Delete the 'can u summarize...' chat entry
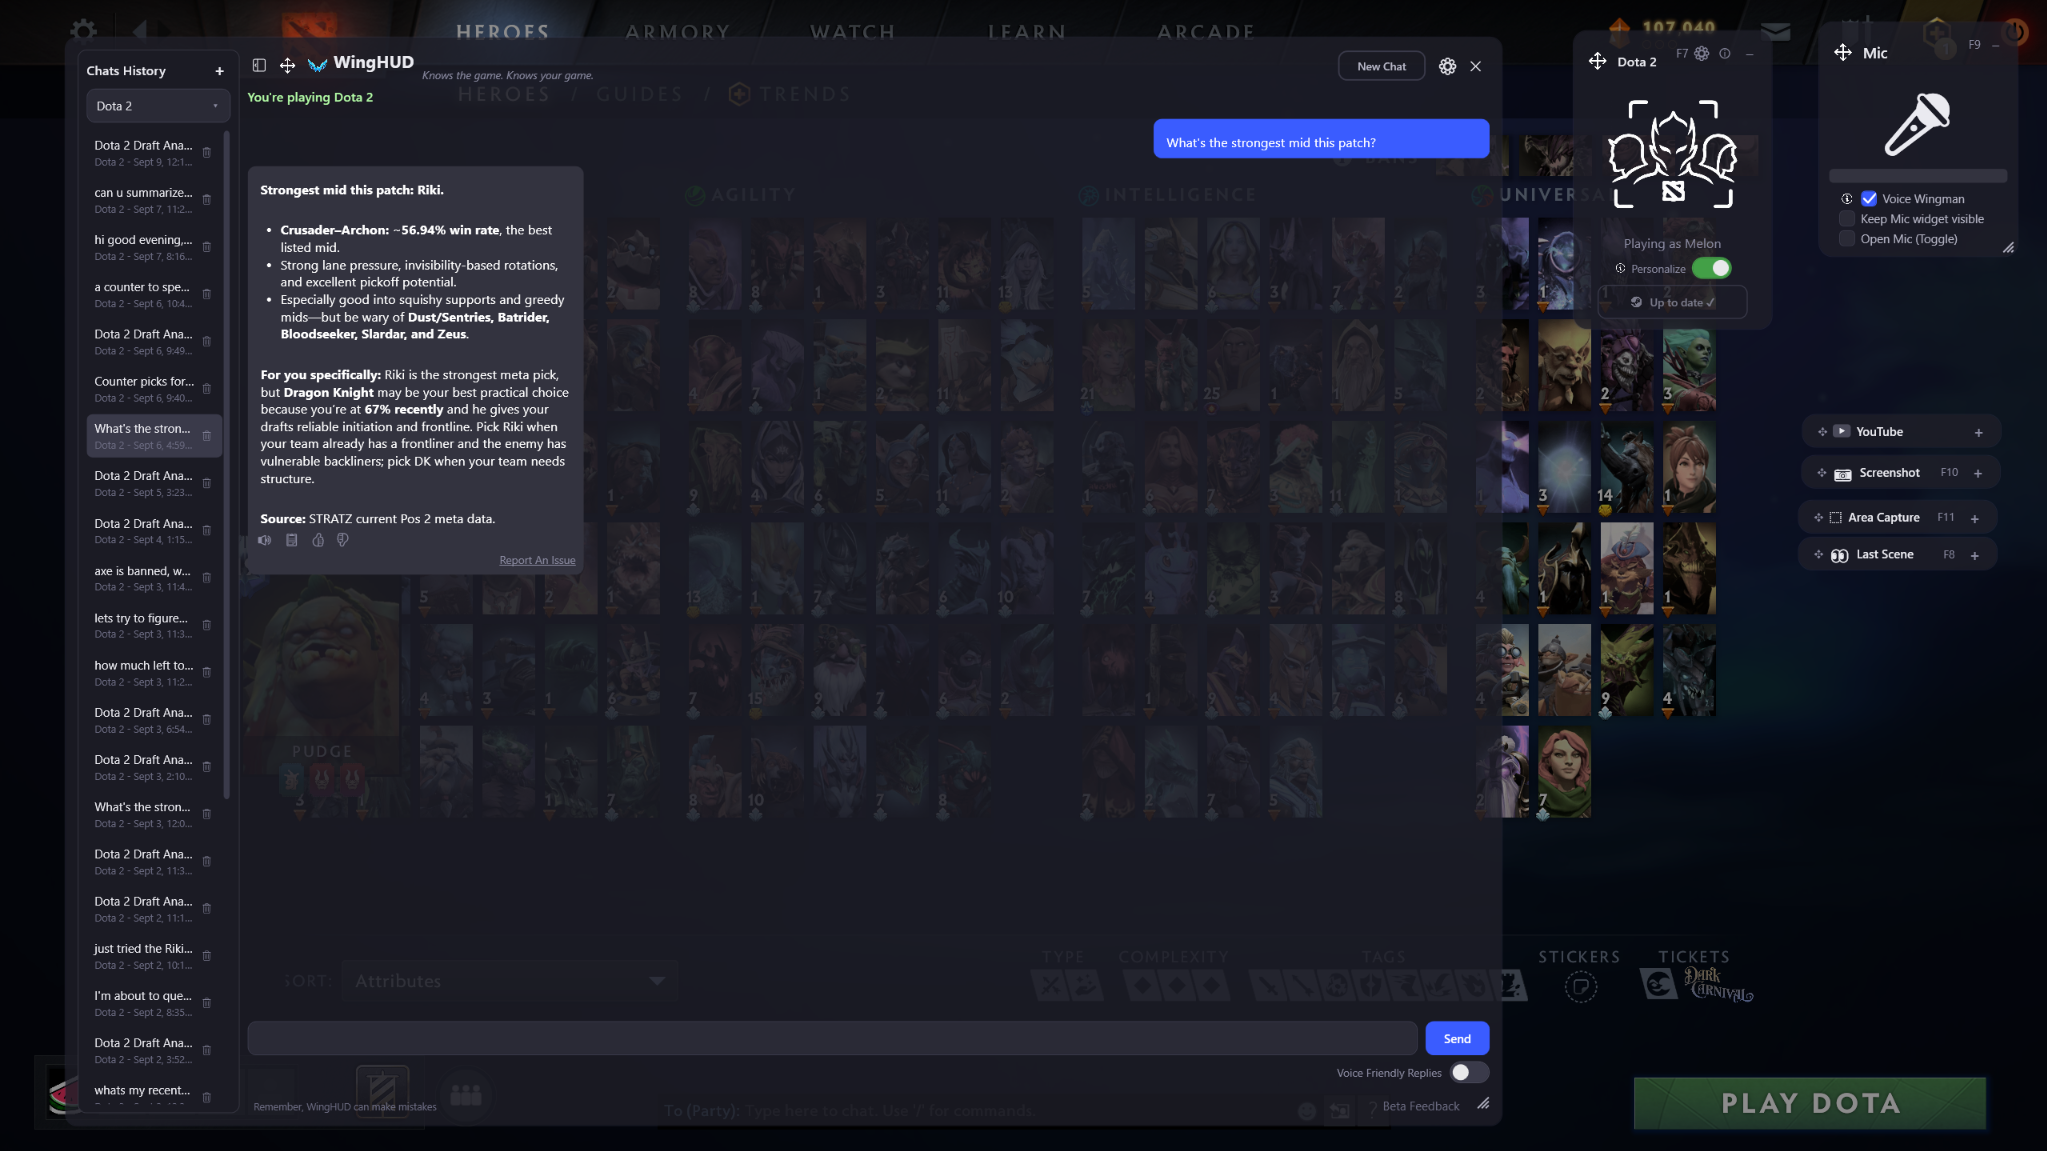This screenshot has width=2047, height=1151. tap(207, 200)
